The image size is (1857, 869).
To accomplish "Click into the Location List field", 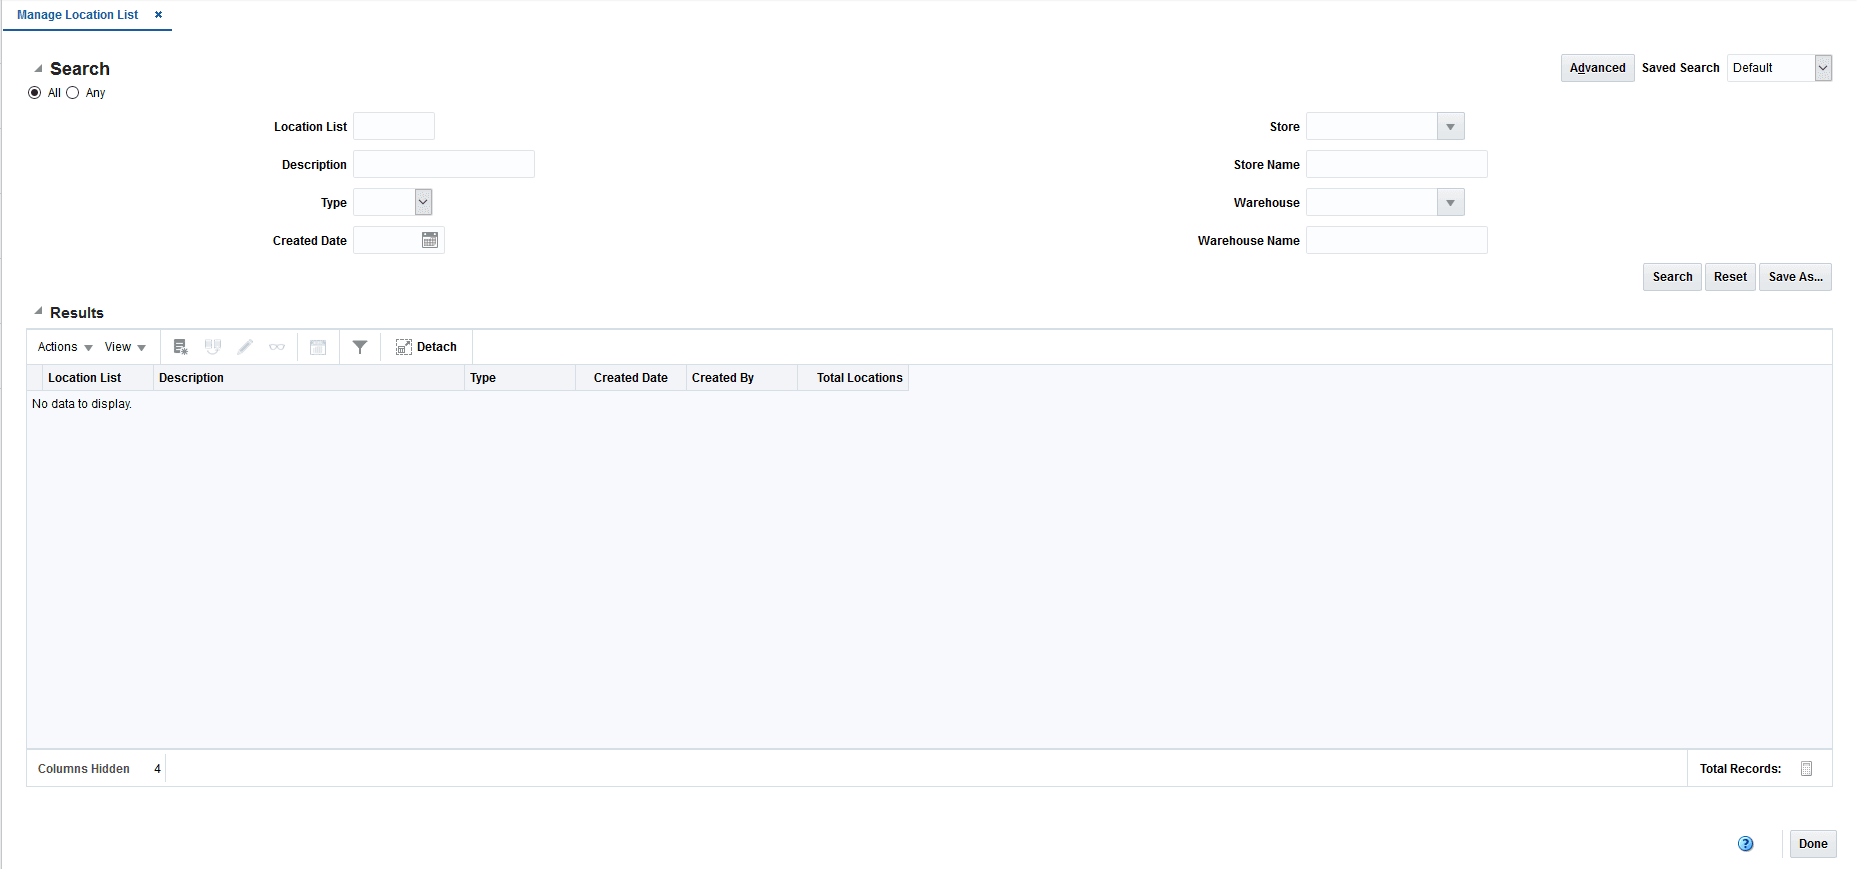I will pyautogui.click(x=394, y=126).
